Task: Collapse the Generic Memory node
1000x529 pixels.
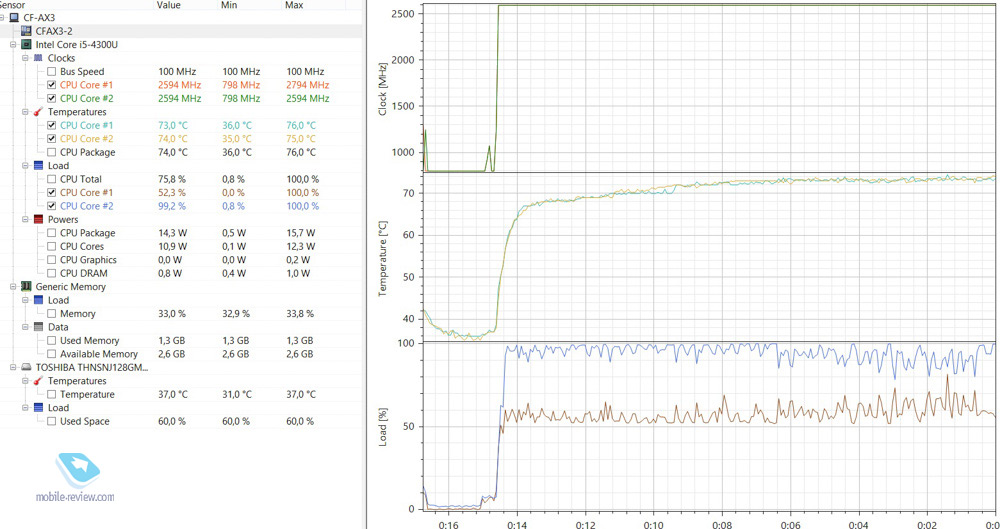Action: tap(13, 287)
